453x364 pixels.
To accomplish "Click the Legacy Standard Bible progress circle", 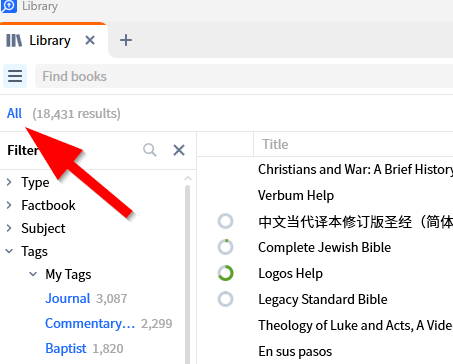I will pos(225,299).
